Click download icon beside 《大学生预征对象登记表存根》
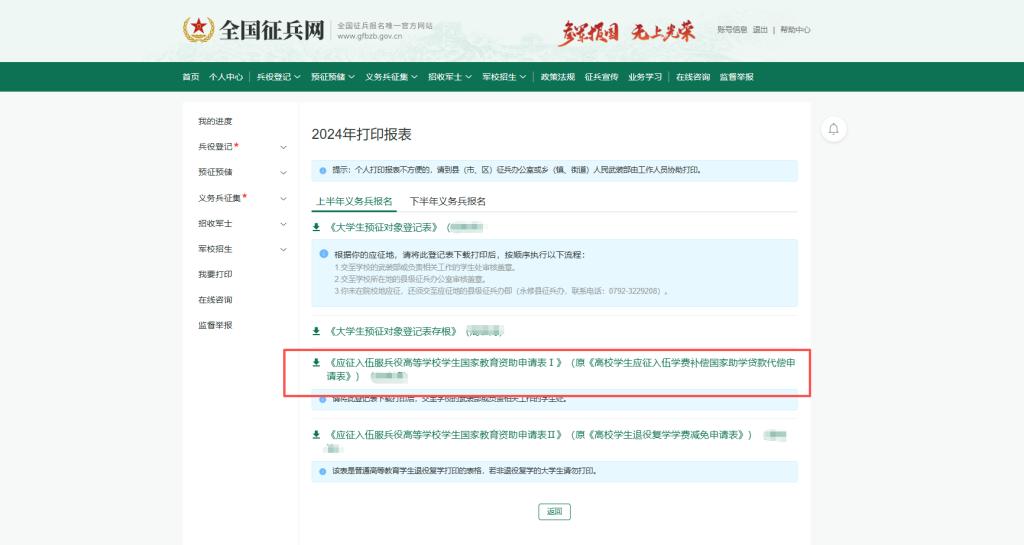Image resolution: width=1024 pixels, height=545 pixels. 317,331
